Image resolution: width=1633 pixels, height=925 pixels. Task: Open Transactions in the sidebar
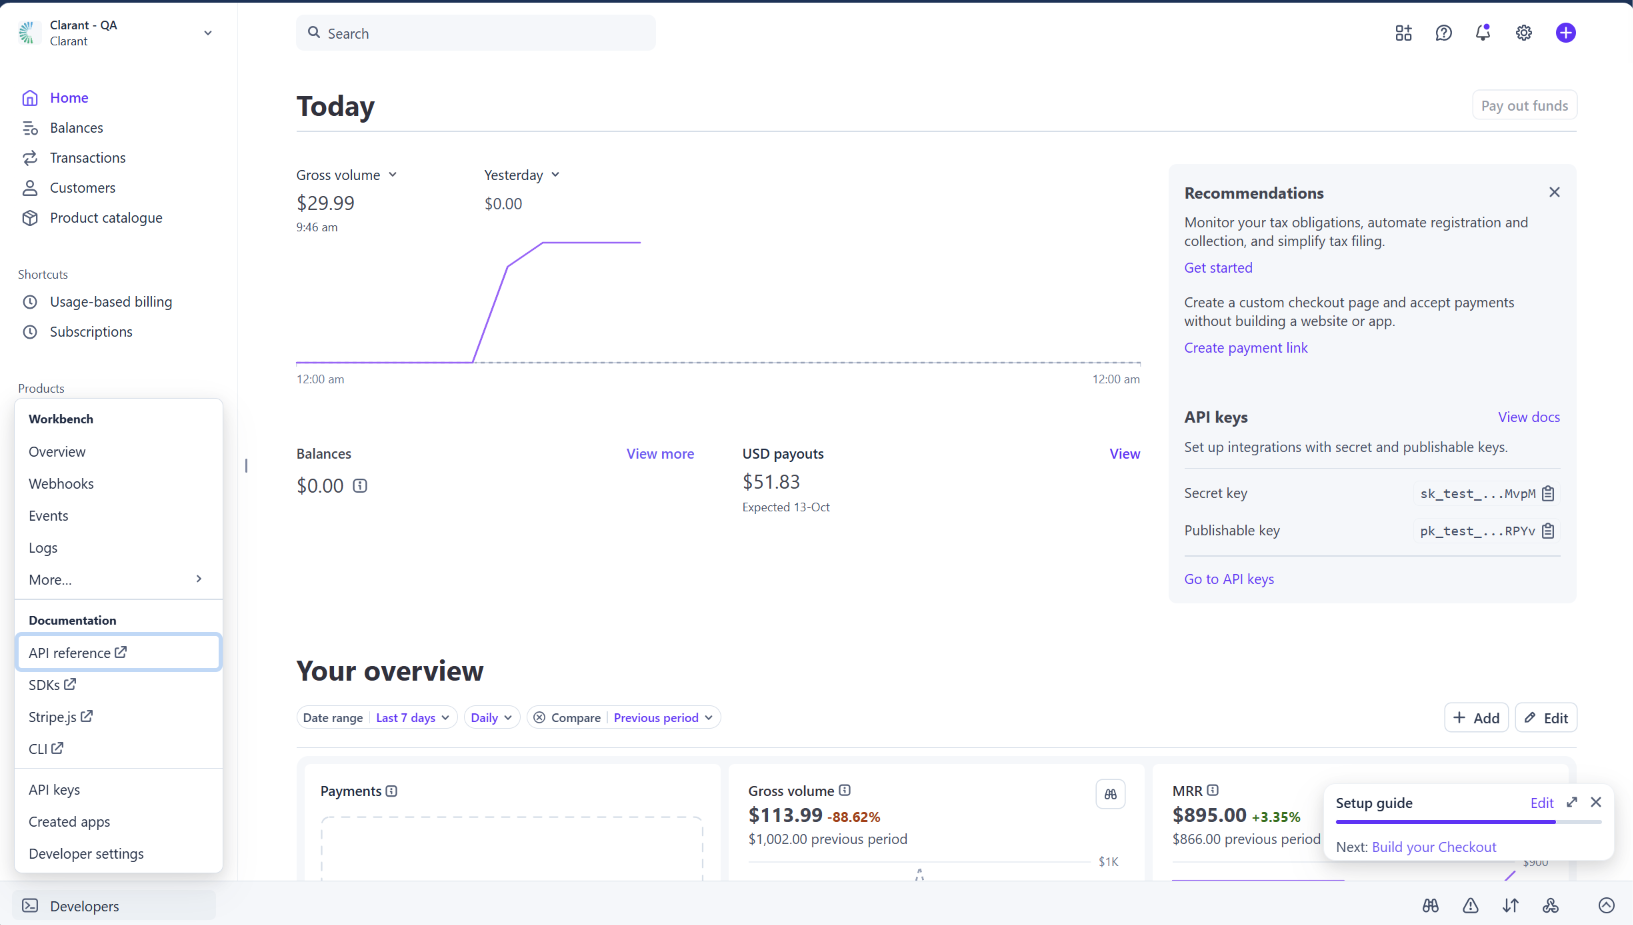point(88,158)
